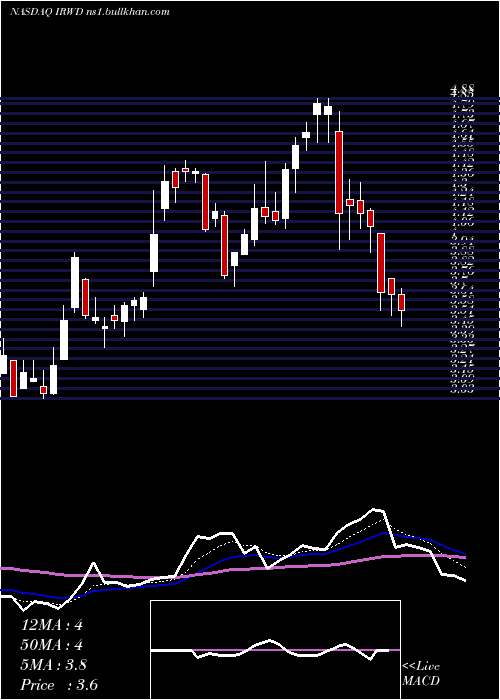500x700 pixels.
Task: Click the 5MA : 3.8 label
Action: (54, 665)
